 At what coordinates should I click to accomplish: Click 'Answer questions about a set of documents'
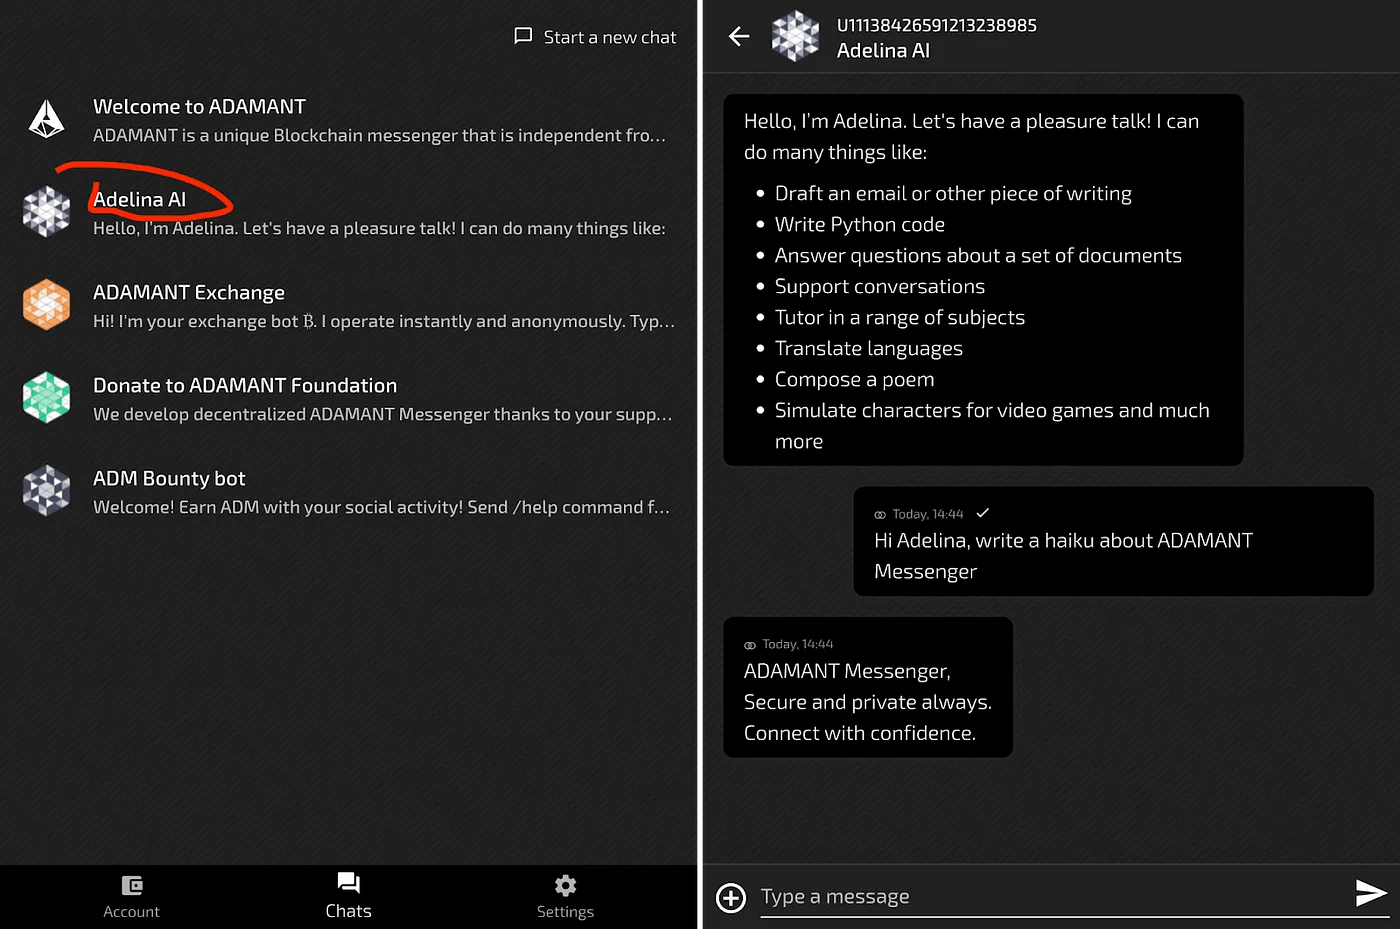(x=978, y=255)
